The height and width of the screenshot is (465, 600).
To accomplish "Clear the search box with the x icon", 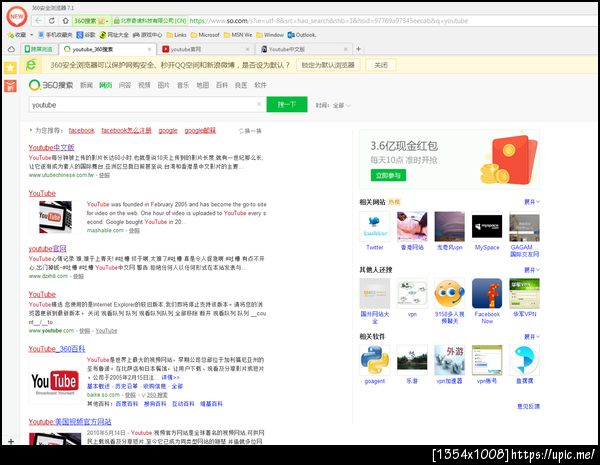I will pyautogui.click(x=259, y=104).
